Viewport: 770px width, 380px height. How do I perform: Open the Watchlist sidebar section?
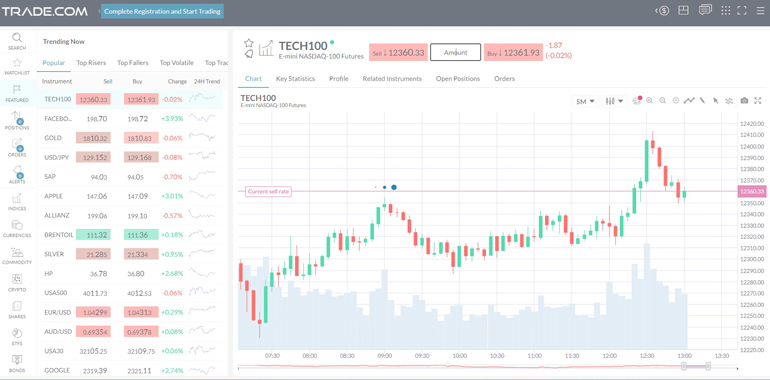tap(17, 67)
